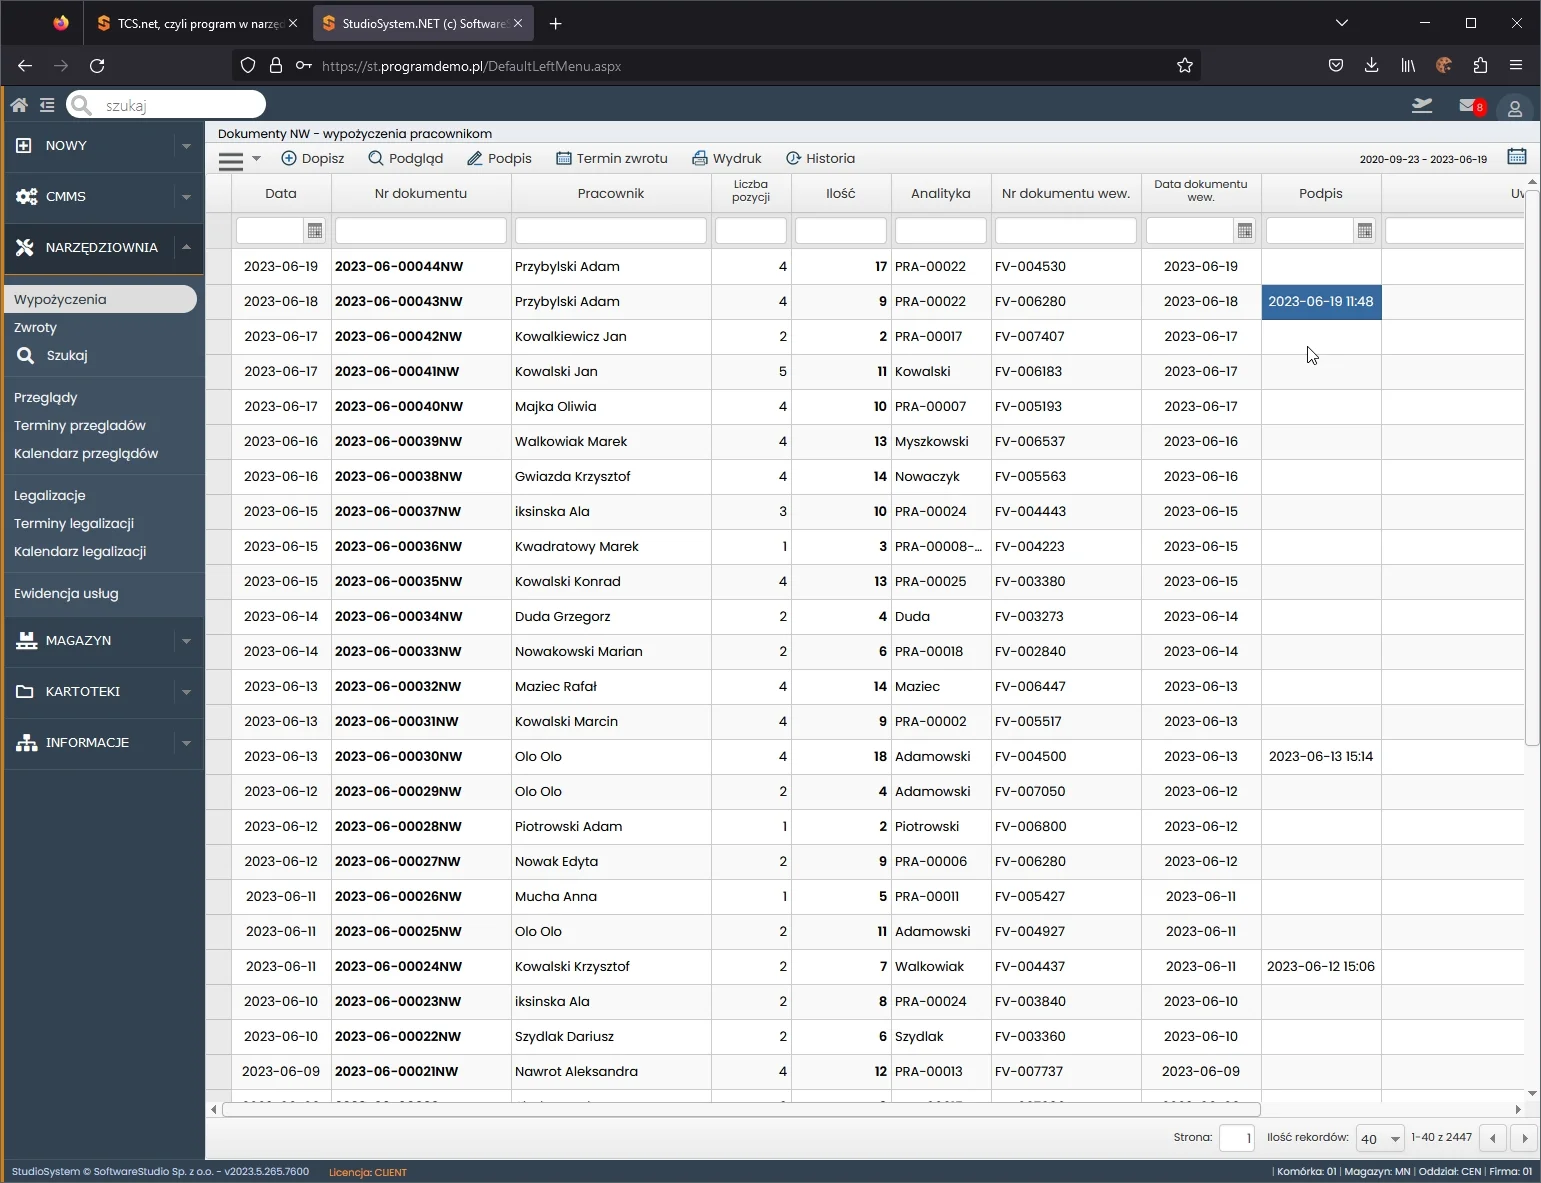The height and width of the screenshot is (1183, 1541).
Task: Open Kalendarz przeglądów in sidebar
Action: pos(86,453)
